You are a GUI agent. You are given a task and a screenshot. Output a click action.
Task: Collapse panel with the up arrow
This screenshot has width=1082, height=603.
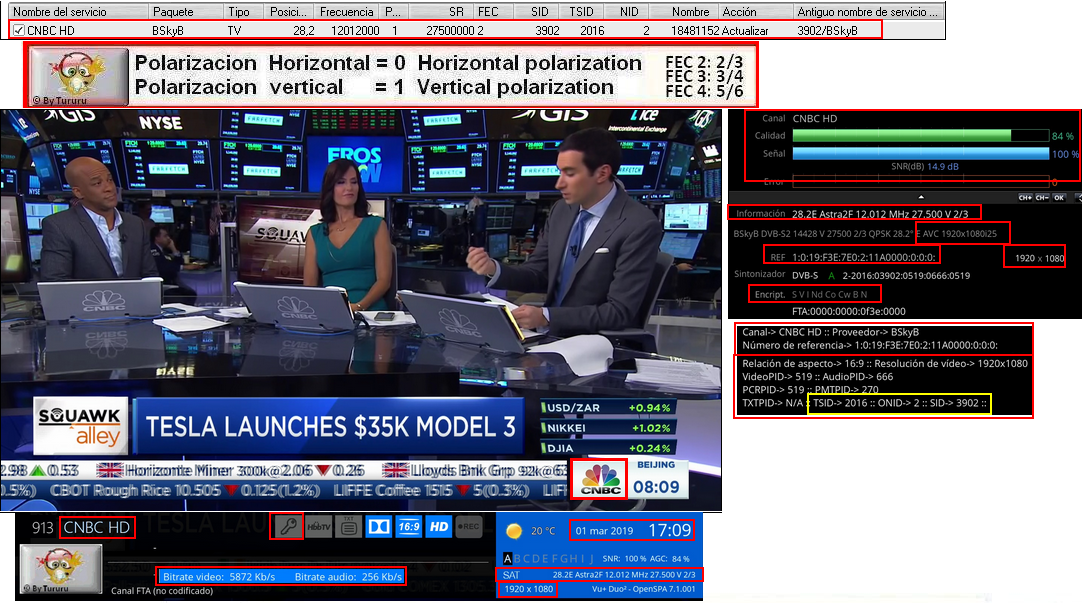point(921,197)
